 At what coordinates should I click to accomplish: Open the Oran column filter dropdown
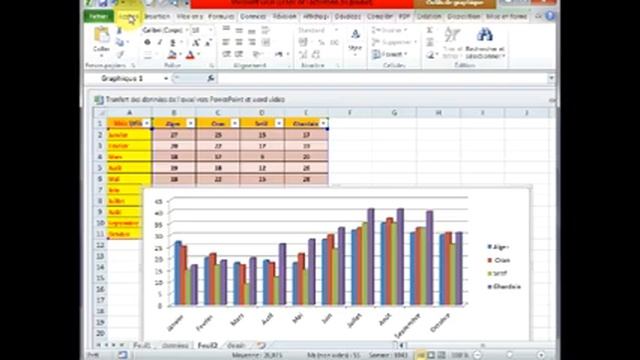pos(235,123)
